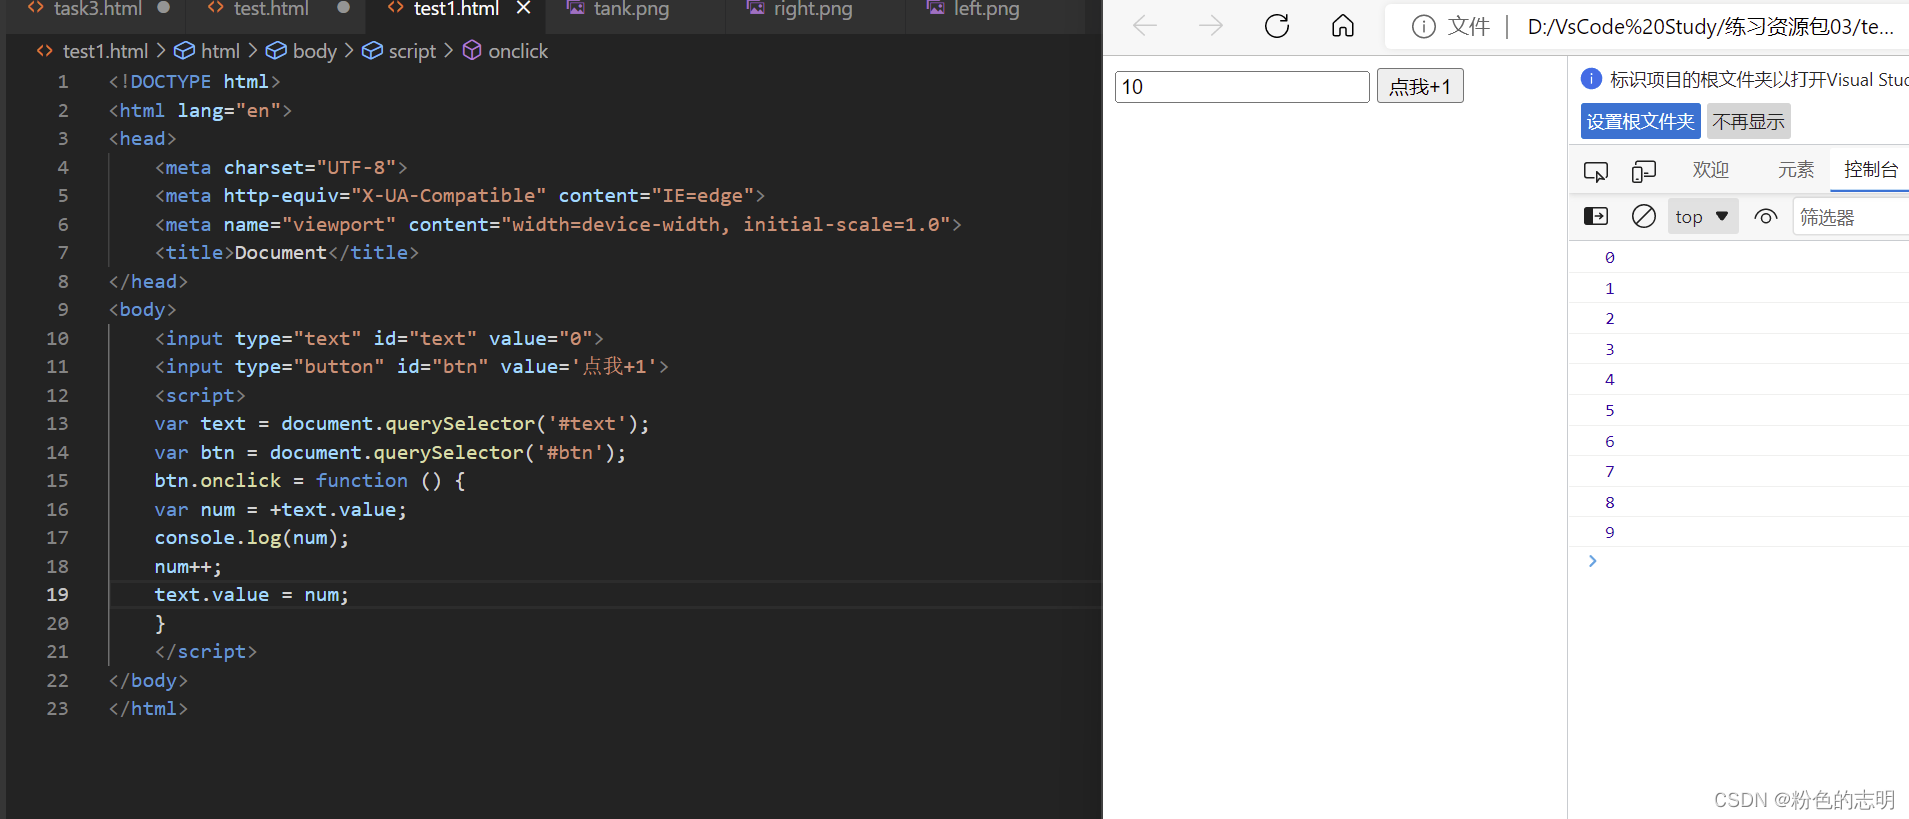Open the tank.png tab

631,9
